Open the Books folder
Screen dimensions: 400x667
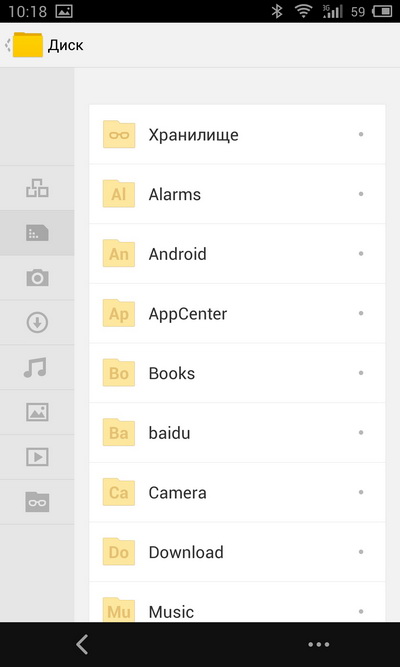pos(237,373)
